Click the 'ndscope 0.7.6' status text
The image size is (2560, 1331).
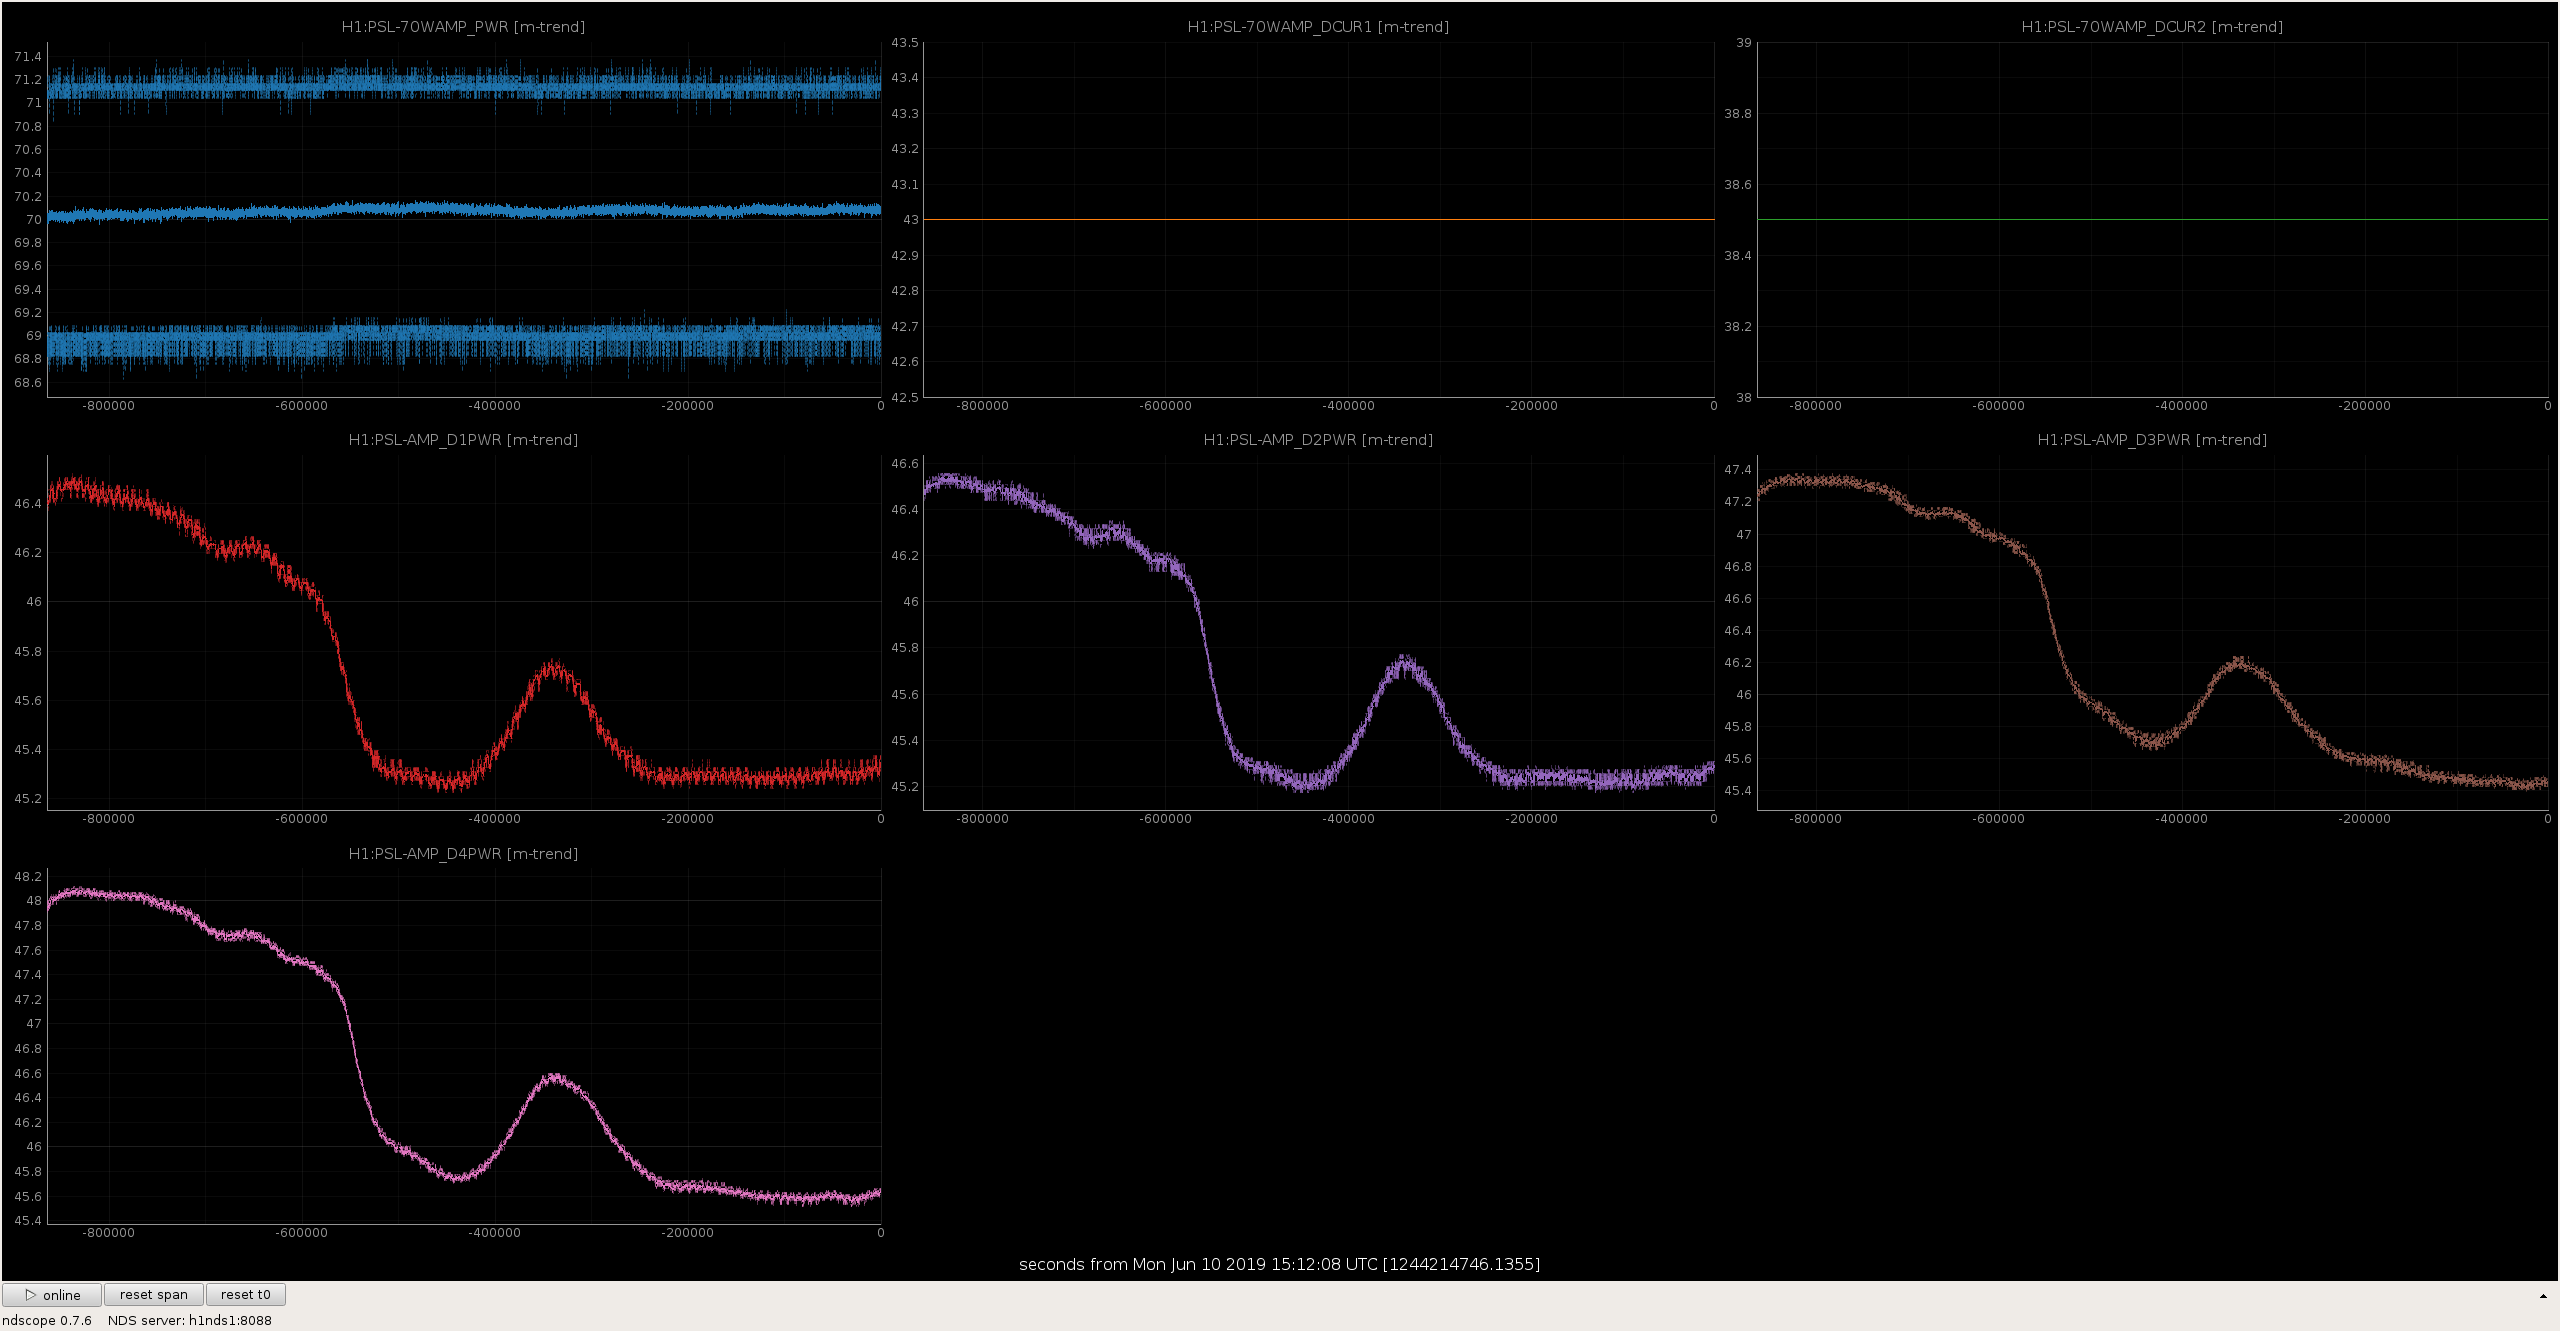[47, 1321]
